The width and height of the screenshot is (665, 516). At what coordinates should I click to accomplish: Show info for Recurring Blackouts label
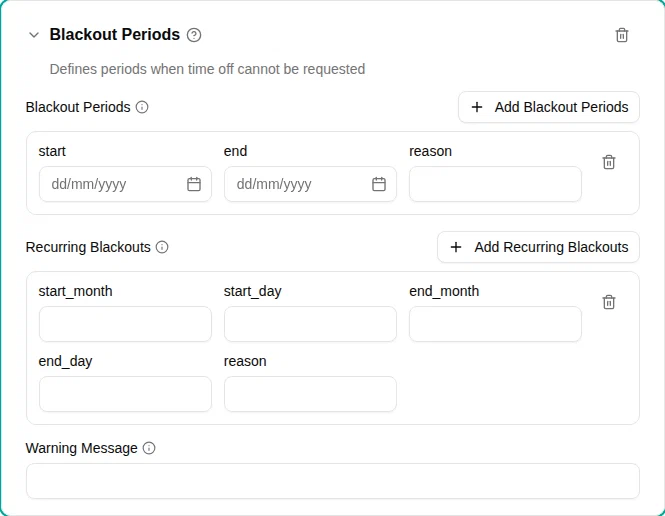[x=162, y=247]
